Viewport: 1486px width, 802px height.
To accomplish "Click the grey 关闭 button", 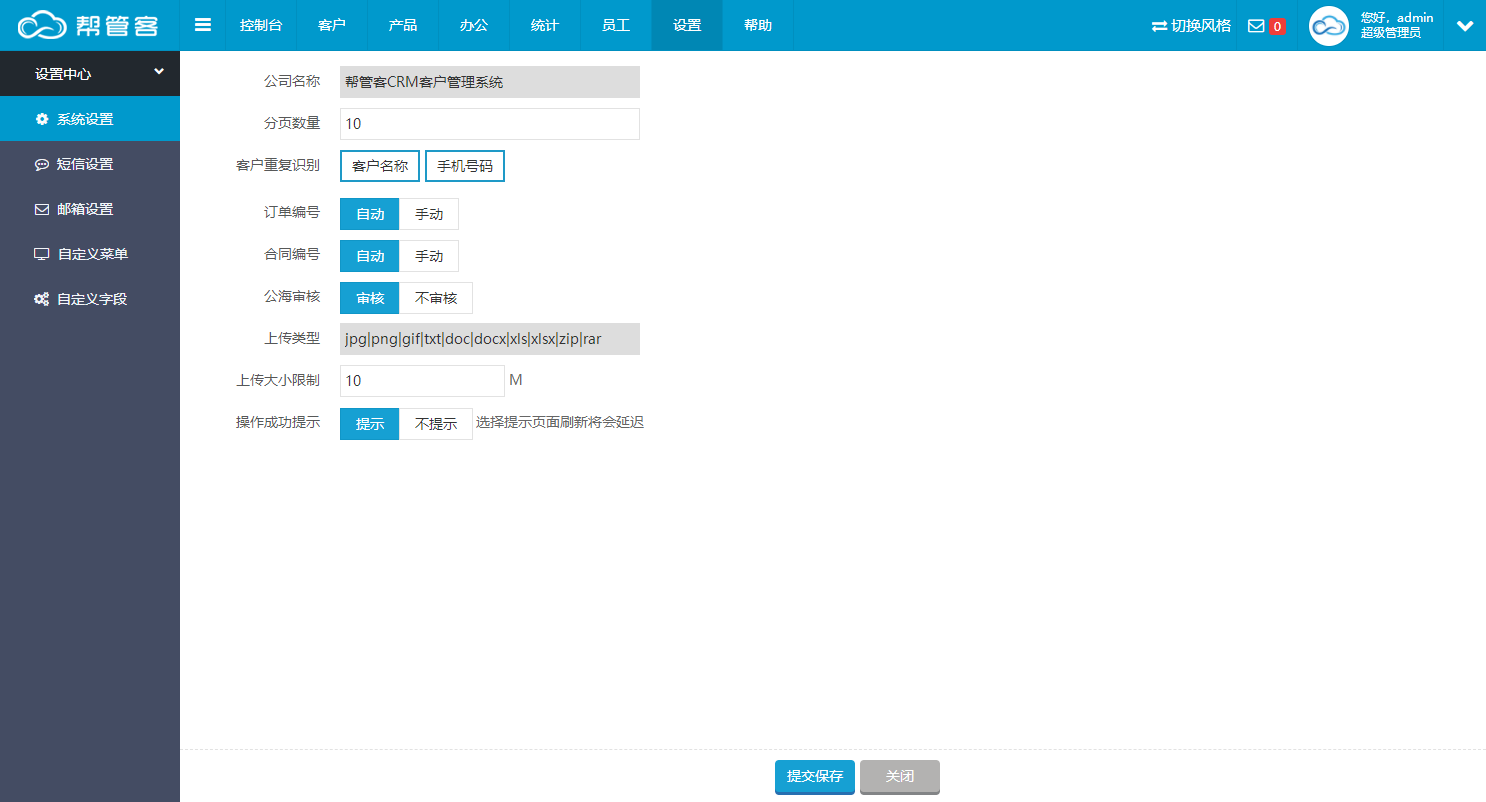I will pos(900,777).
